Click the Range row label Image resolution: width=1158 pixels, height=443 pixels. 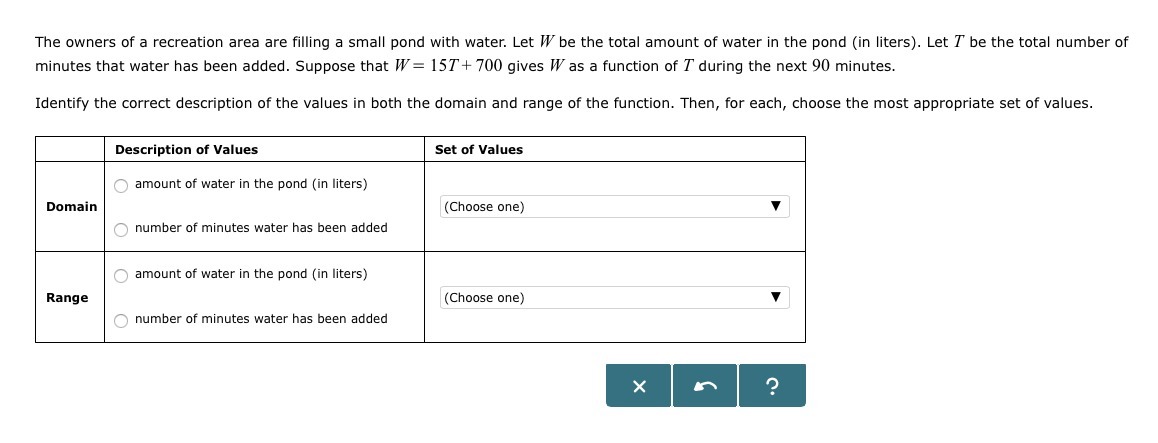(67, 298)
